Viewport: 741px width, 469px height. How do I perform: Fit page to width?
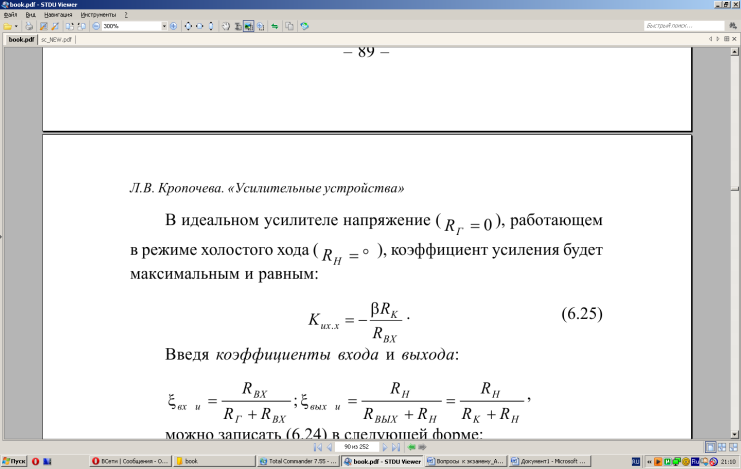[199, 26]
